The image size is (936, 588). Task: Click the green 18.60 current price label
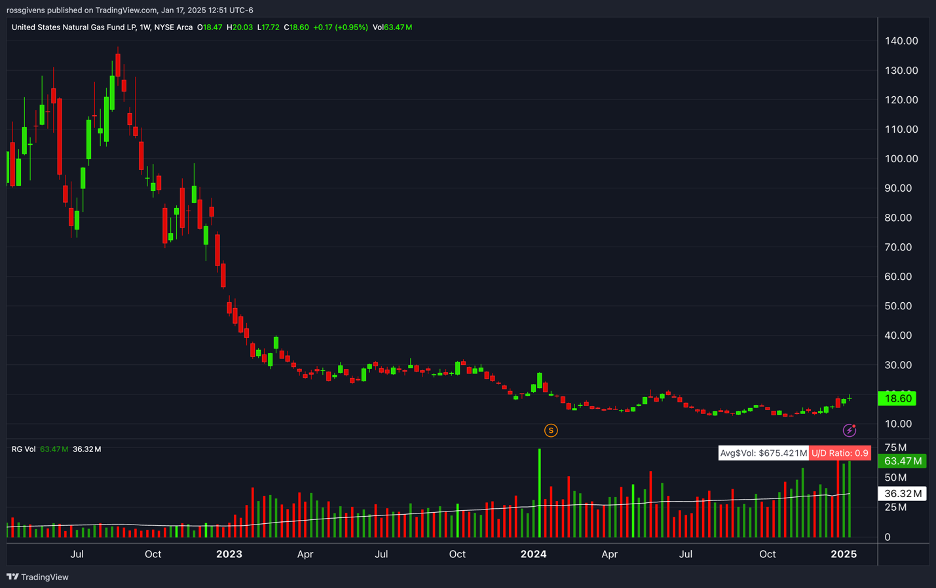(897, 398)
